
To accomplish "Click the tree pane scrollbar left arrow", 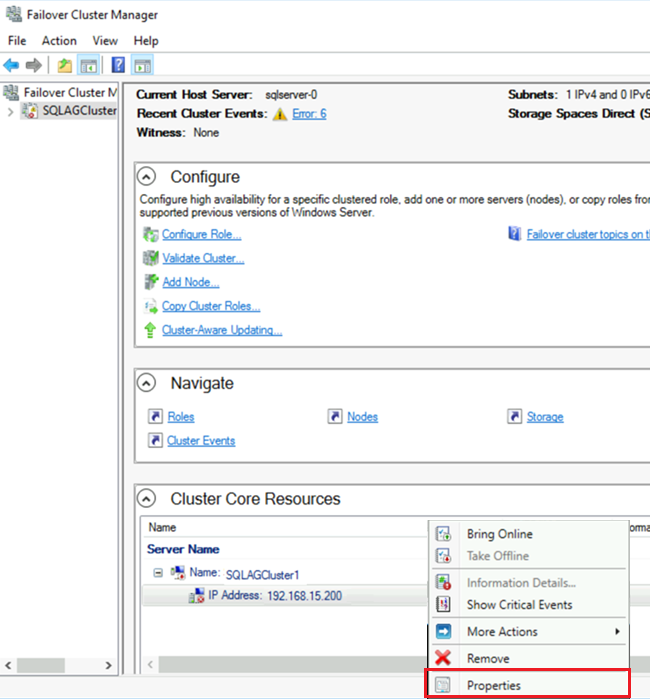I will (8, 666).
